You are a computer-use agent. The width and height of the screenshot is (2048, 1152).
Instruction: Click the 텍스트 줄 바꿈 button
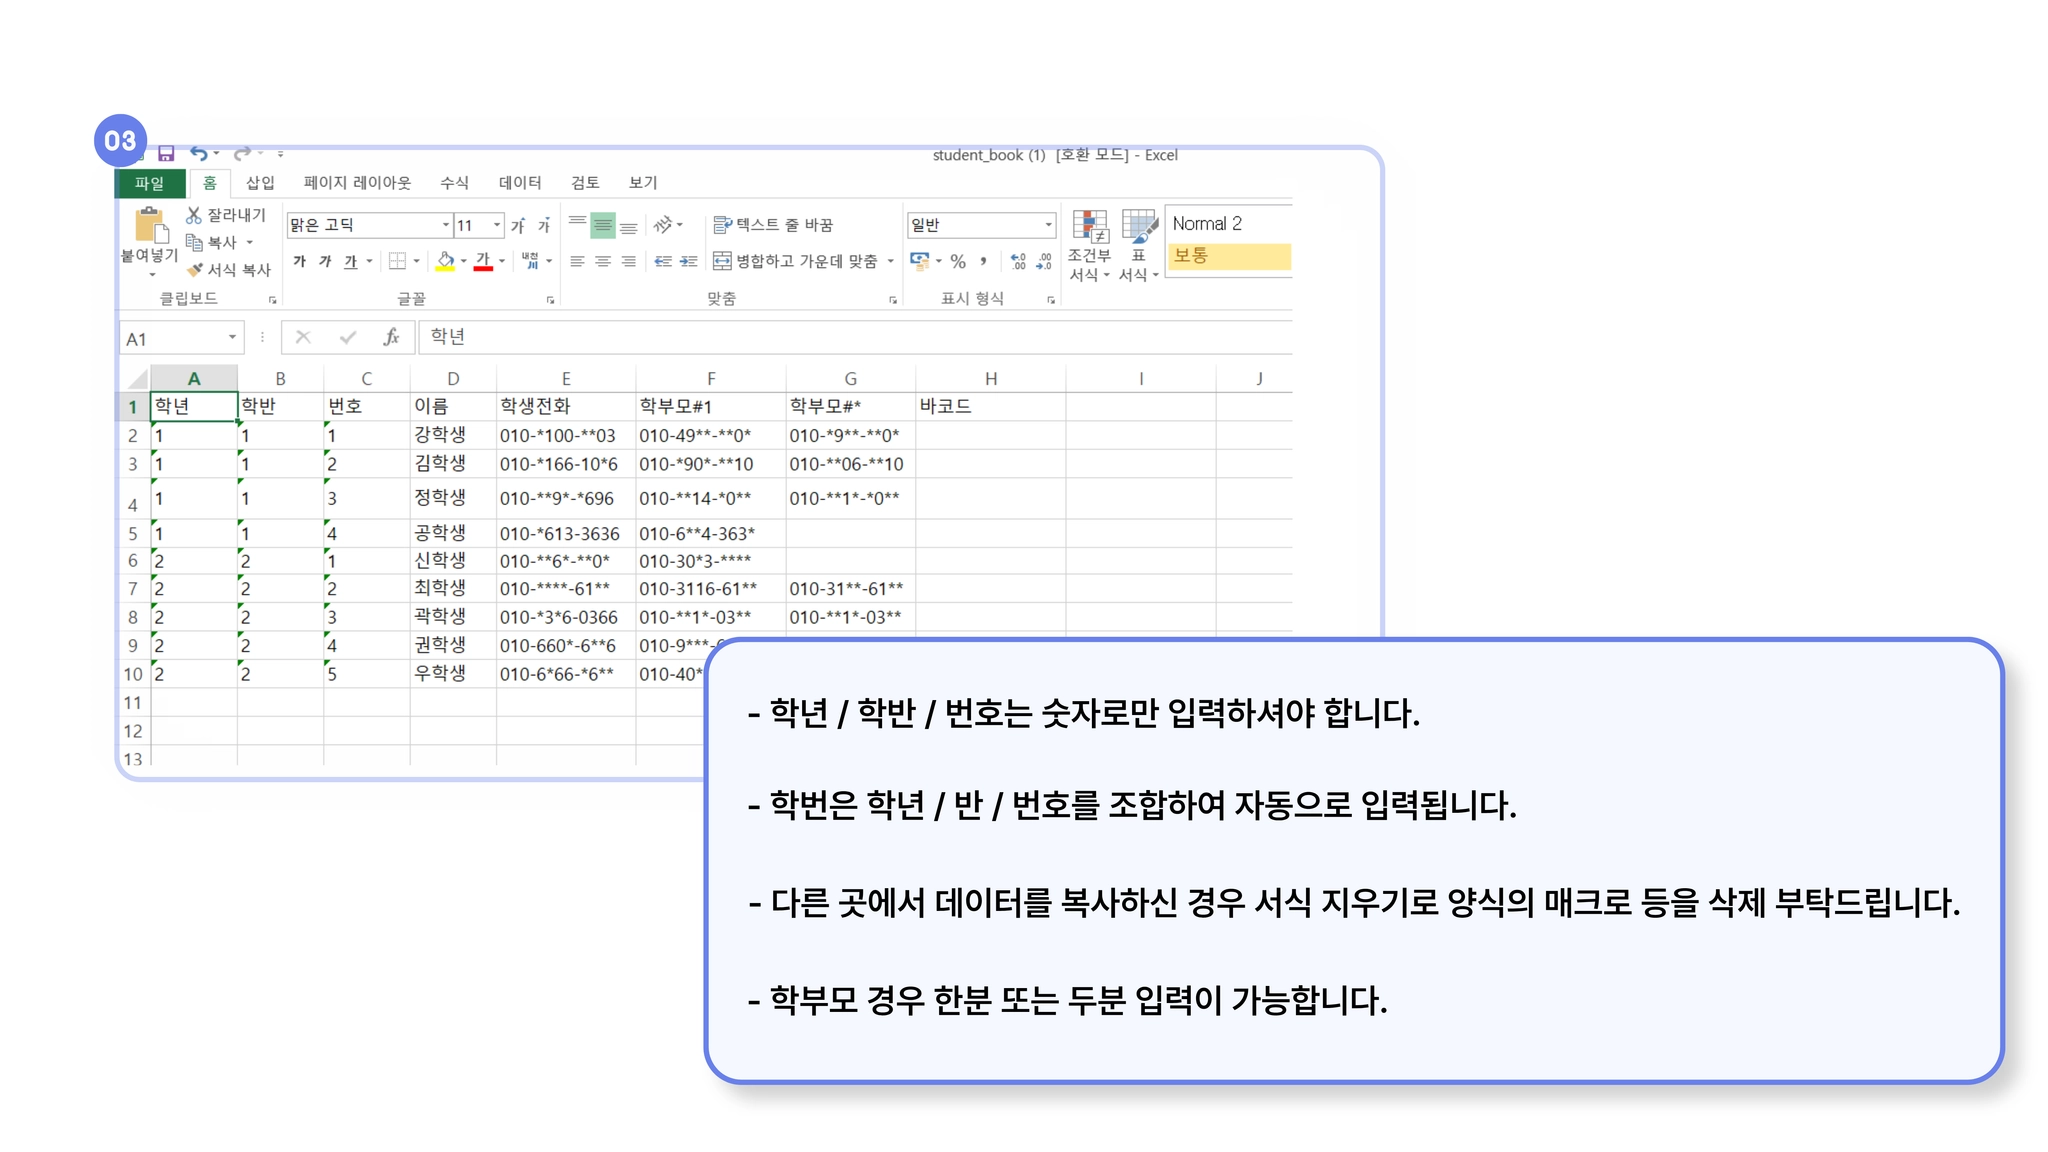click(x=773, y=225)
